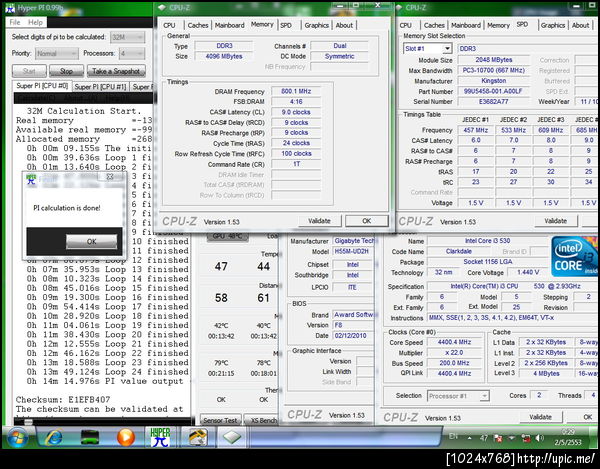Viewport: 600px width, 469px height.
Task: Click Validate in CPU-Z Memory window
Action: (x=320, y=221)
